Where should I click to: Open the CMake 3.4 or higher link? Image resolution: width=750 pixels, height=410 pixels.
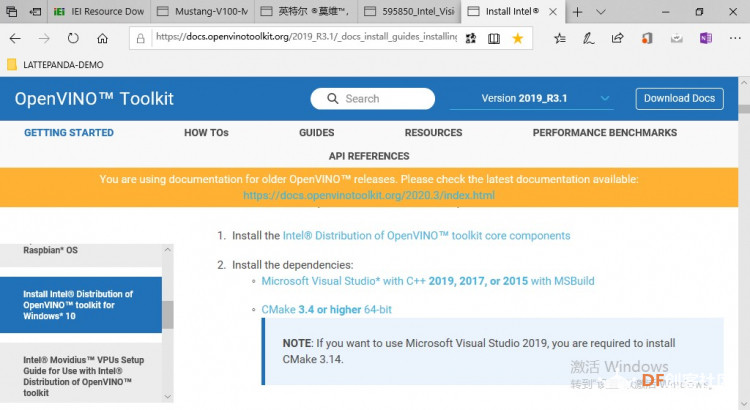click(326, 310)
